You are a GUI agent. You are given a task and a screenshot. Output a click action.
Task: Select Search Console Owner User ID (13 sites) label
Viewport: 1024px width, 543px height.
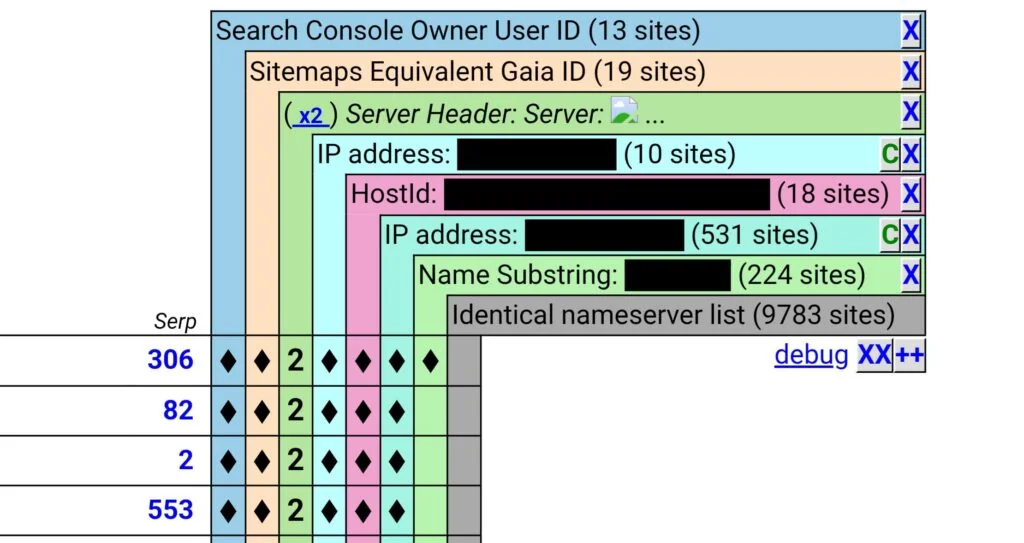[458, 31]
